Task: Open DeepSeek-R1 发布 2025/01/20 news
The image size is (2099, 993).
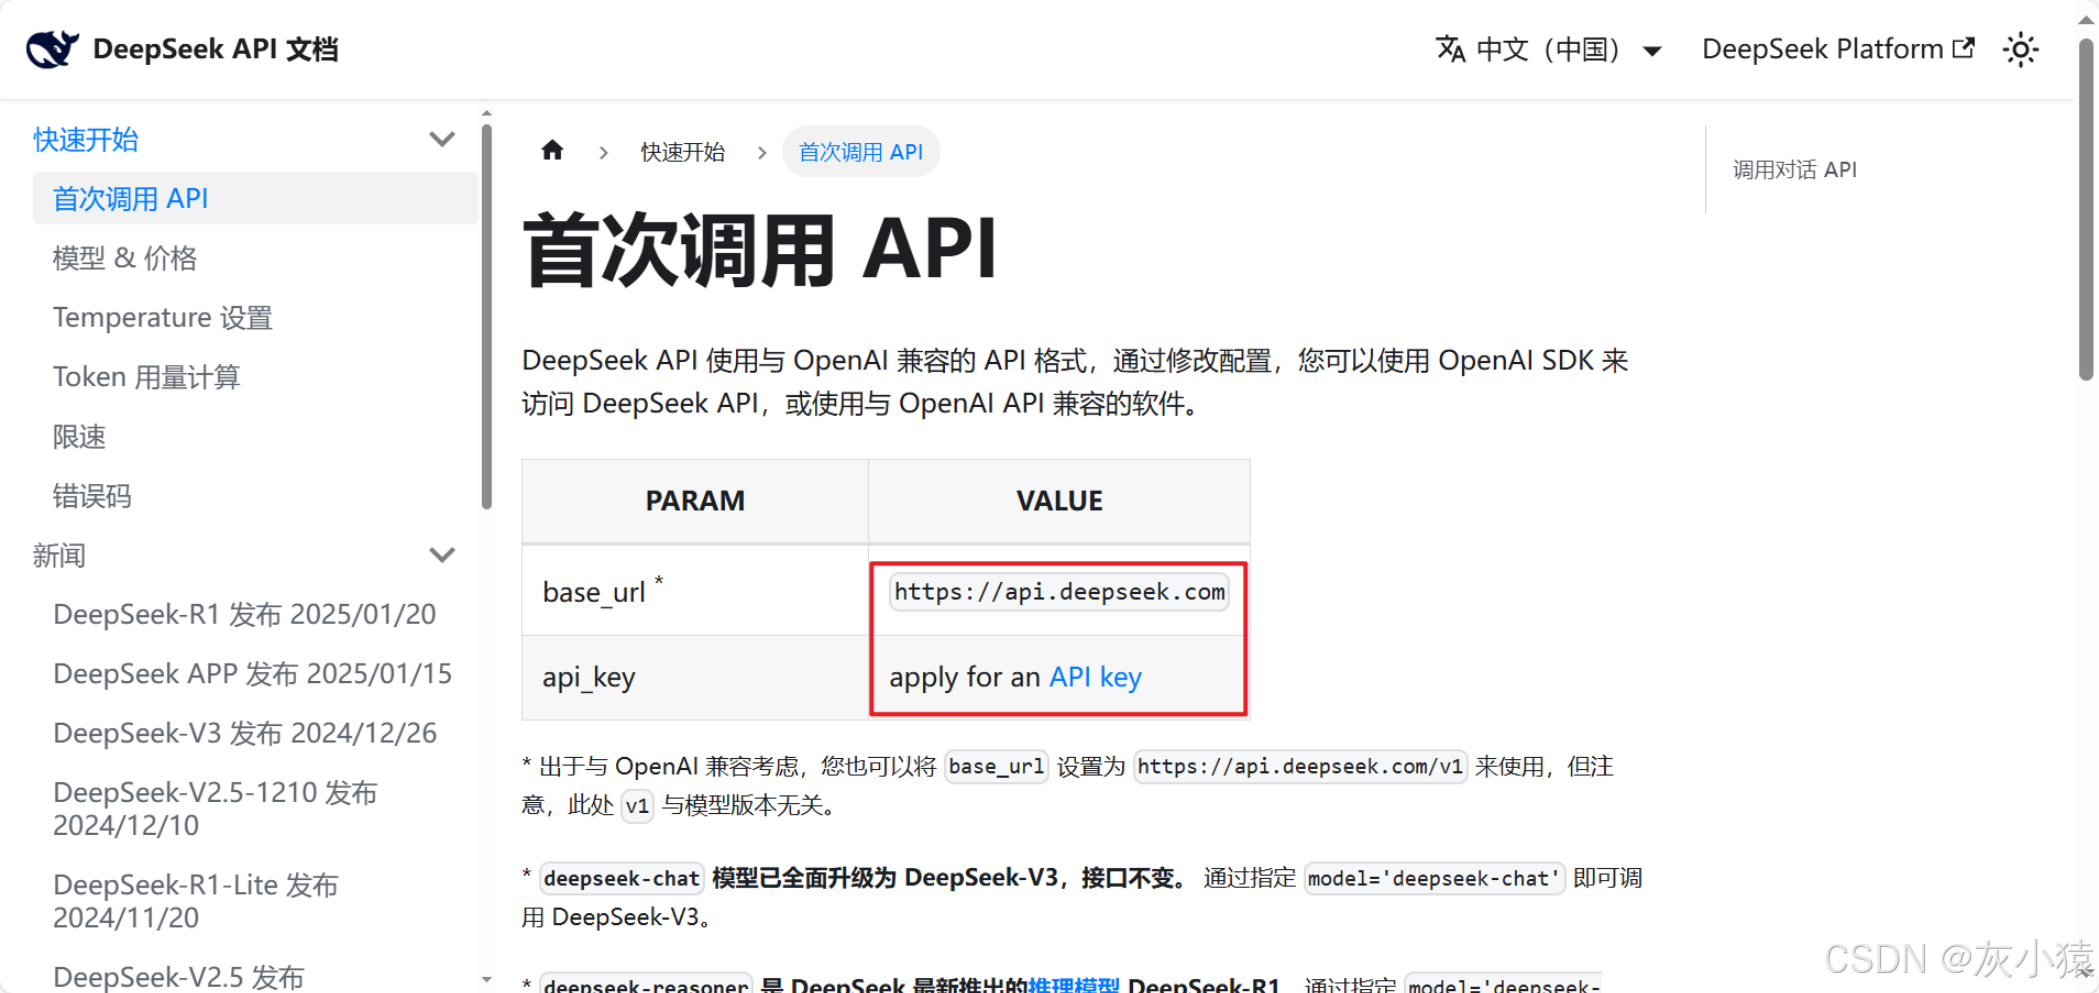Action: tap(245, 614)
